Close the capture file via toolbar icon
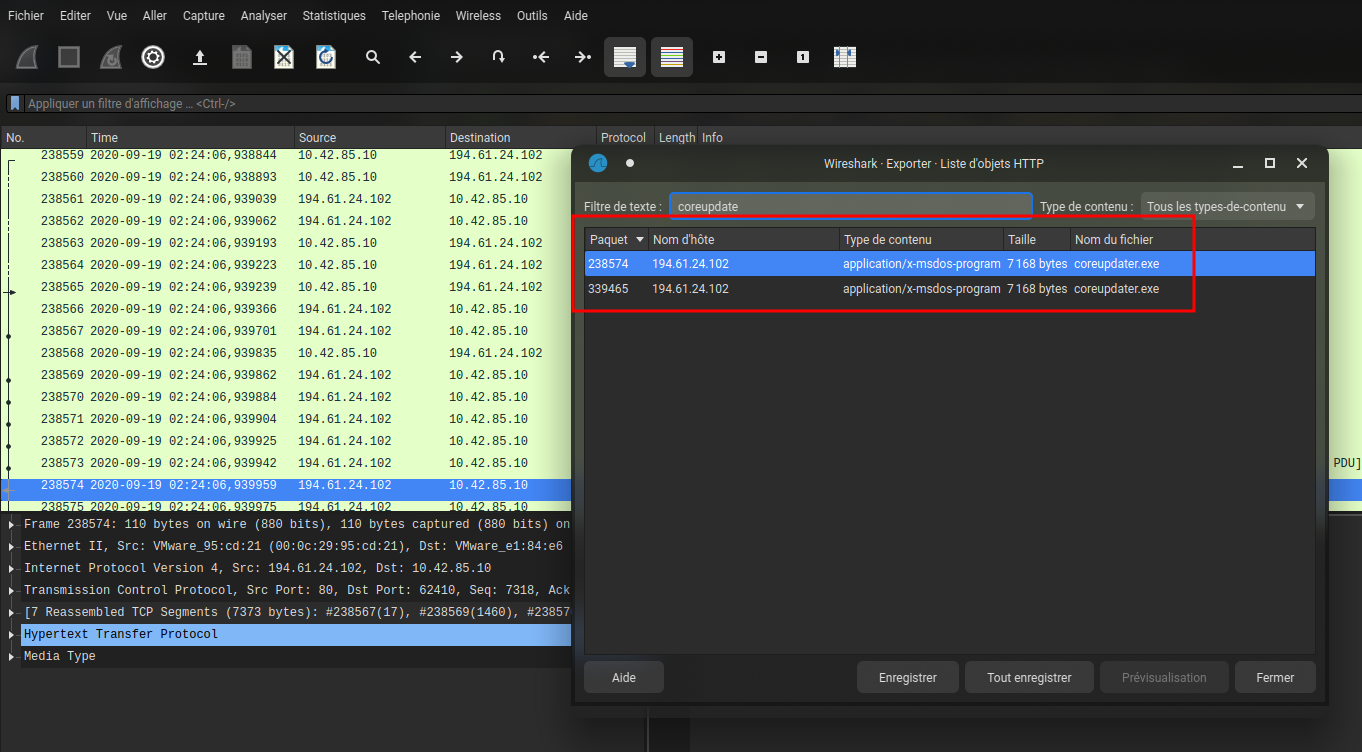This screenshot has height=752, width=1362. tap(284, 57)
